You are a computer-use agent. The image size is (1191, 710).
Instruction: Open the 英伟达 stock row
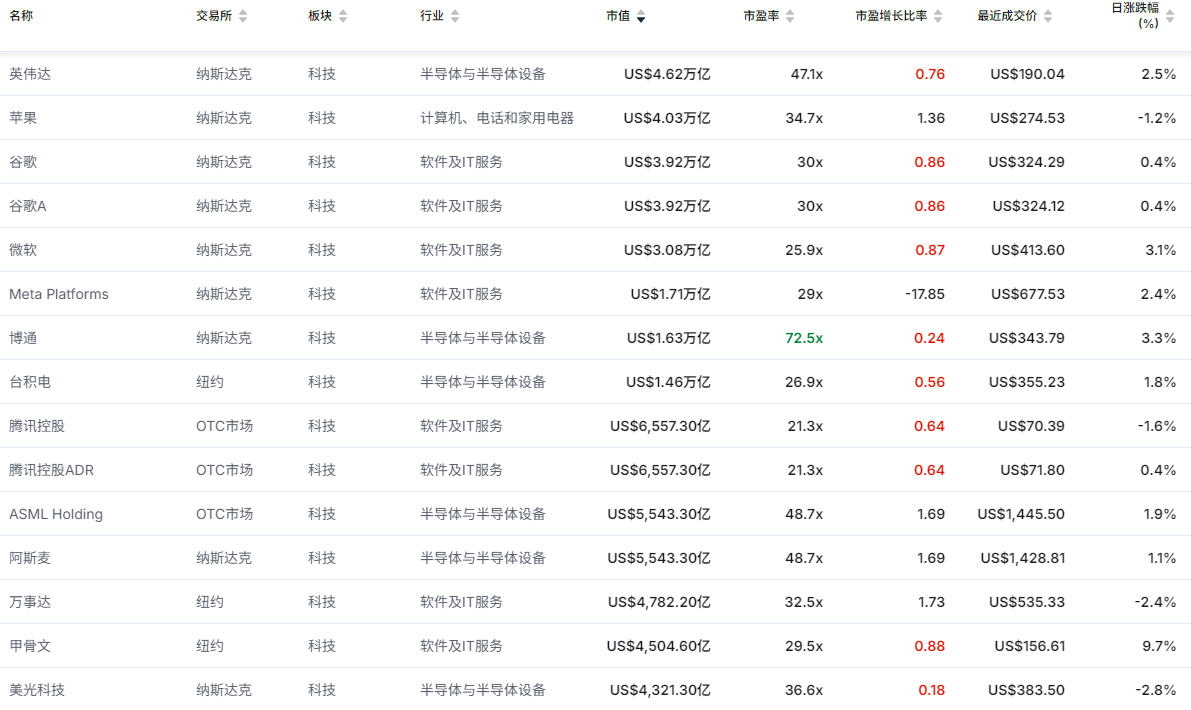tap(30, 74)
